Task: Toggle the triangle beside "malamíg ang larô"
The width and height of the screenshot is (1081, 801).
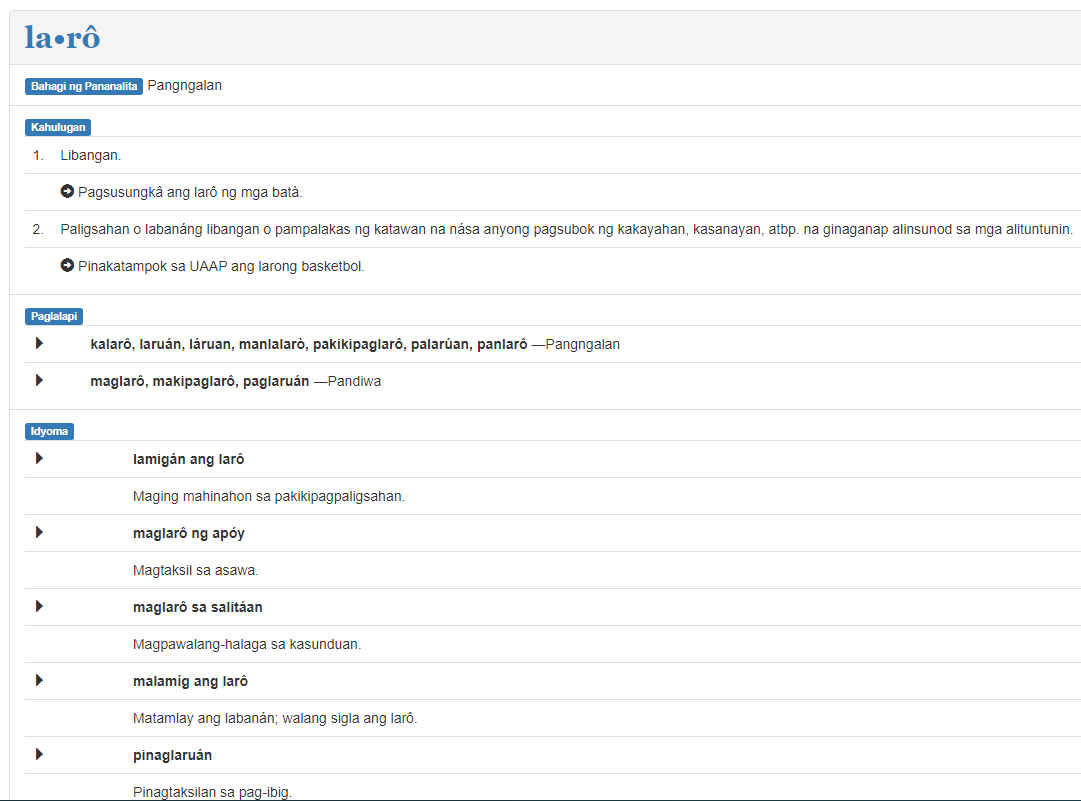Action: [40, 681]
